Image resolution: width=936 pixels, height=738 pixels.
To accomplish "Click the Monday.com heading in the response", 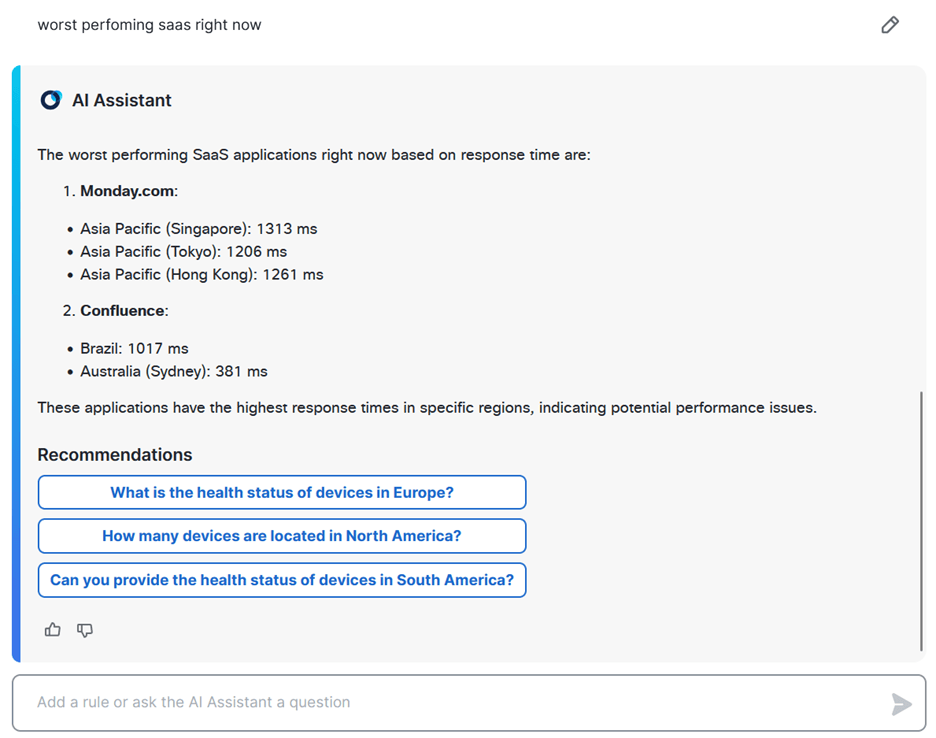I will [x=127, y=191].
